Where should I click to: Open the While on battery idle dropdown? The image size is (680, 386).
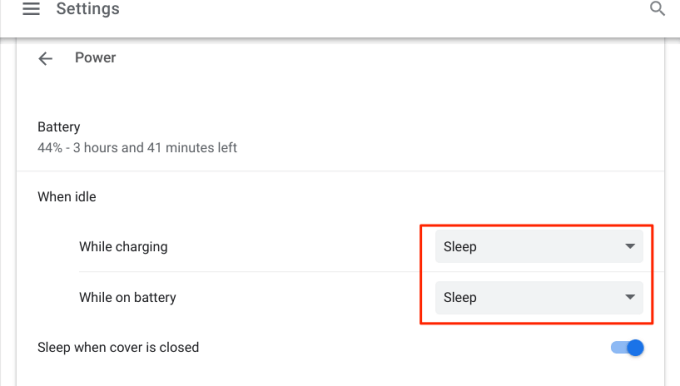[539, 297]
